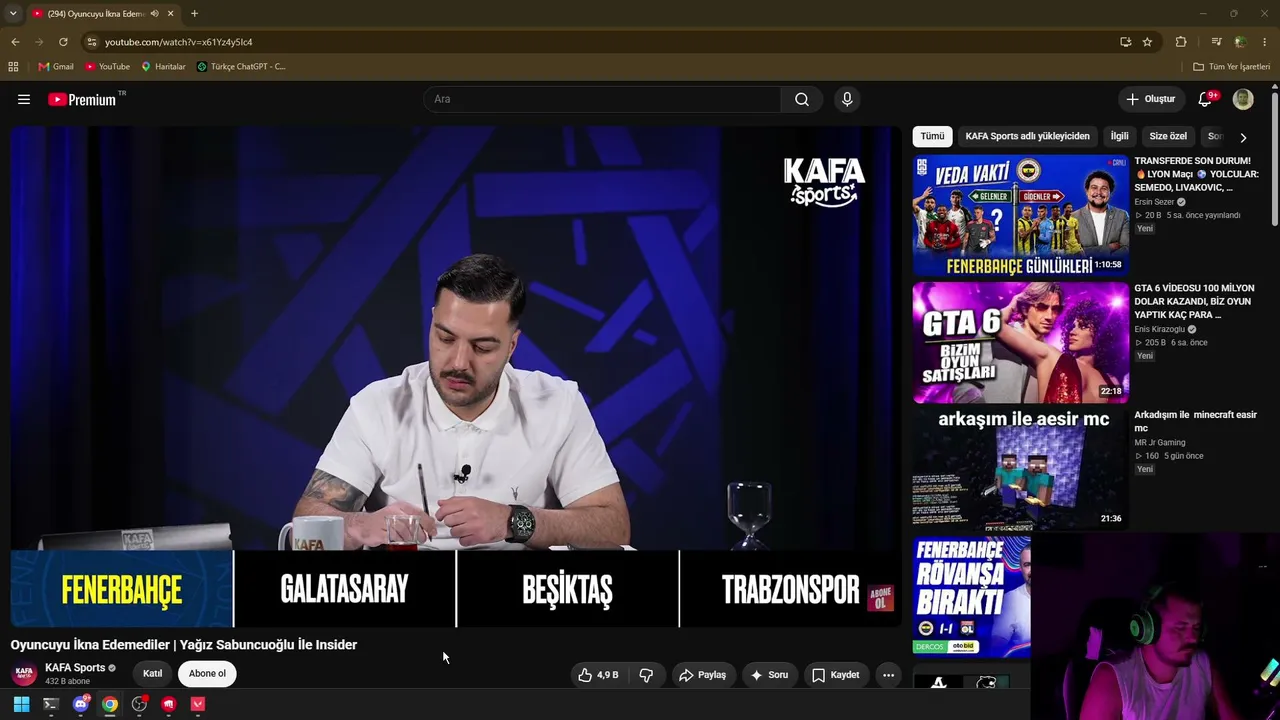Open the GTA 6 video thumbnail
The height and width of the screenshot is (720, 1280).
1021,342
